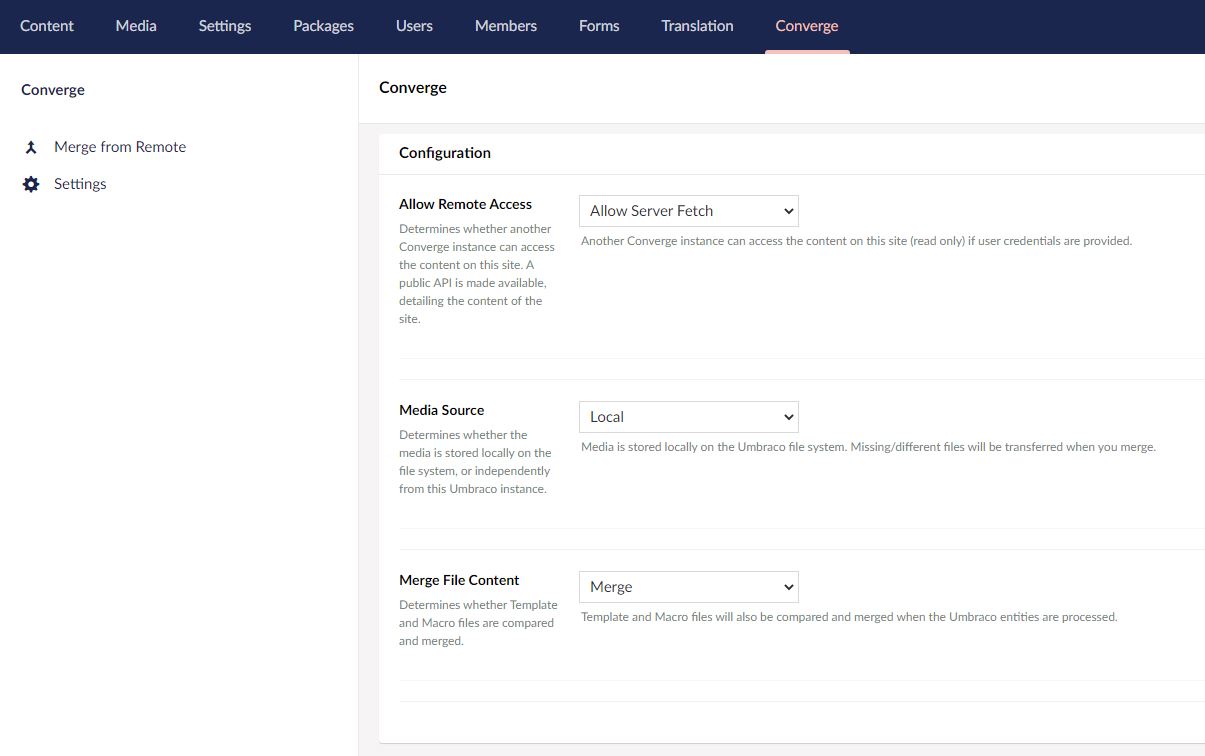Select the Converge top navigation tab

807,26
